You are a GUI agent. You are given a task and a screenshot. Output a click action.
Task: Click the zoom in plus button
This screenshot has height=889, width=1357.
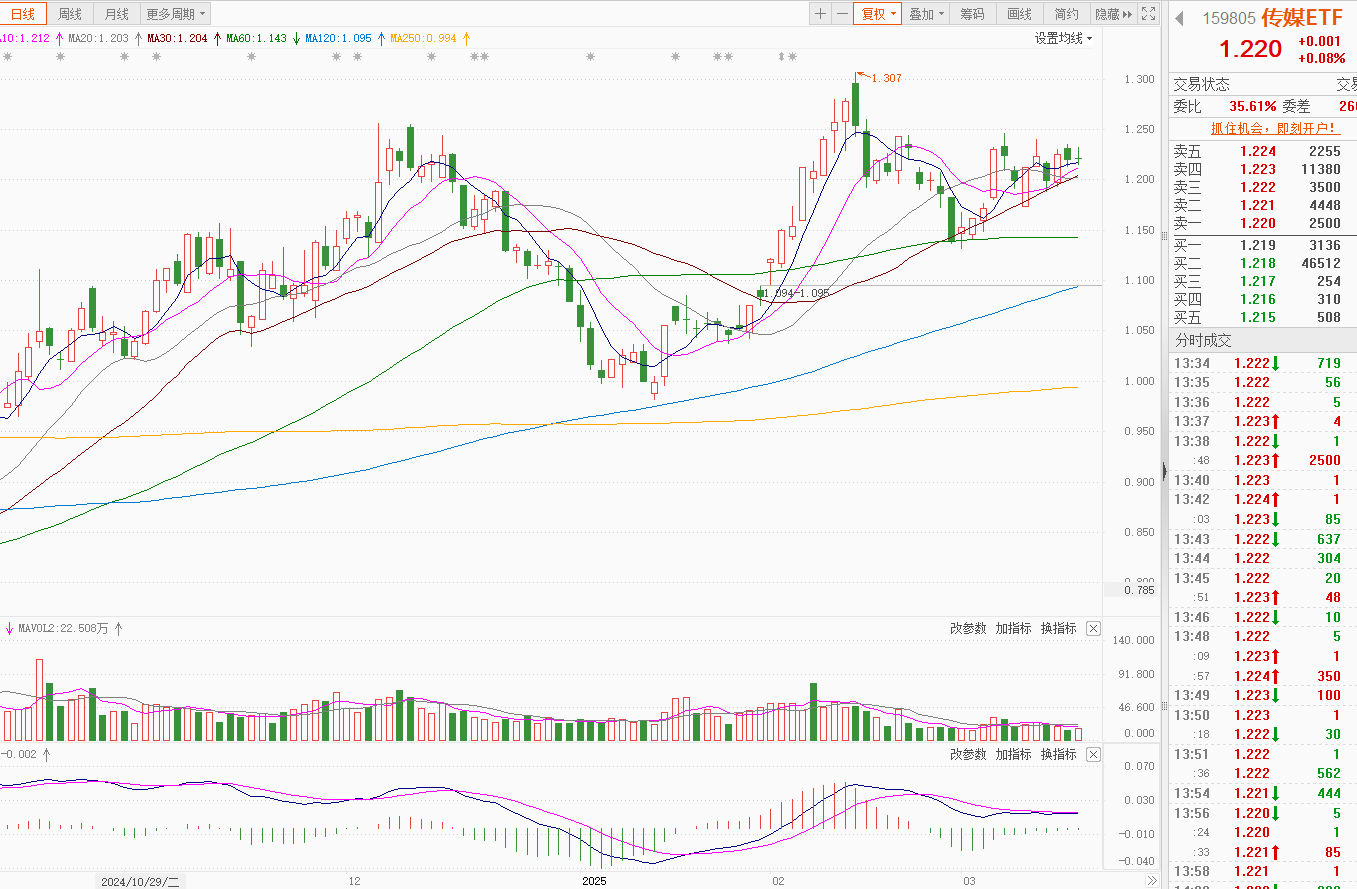820,14
